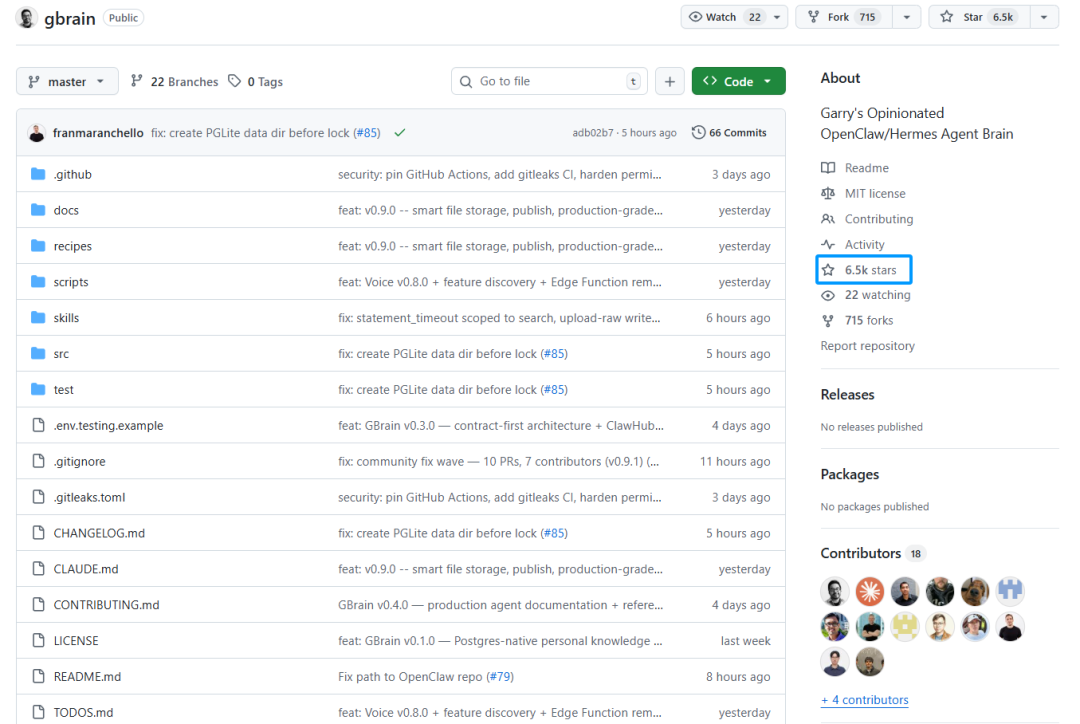Star the gbrain repository
This screenshot has width=1080, height=724.
click(962, 17)
